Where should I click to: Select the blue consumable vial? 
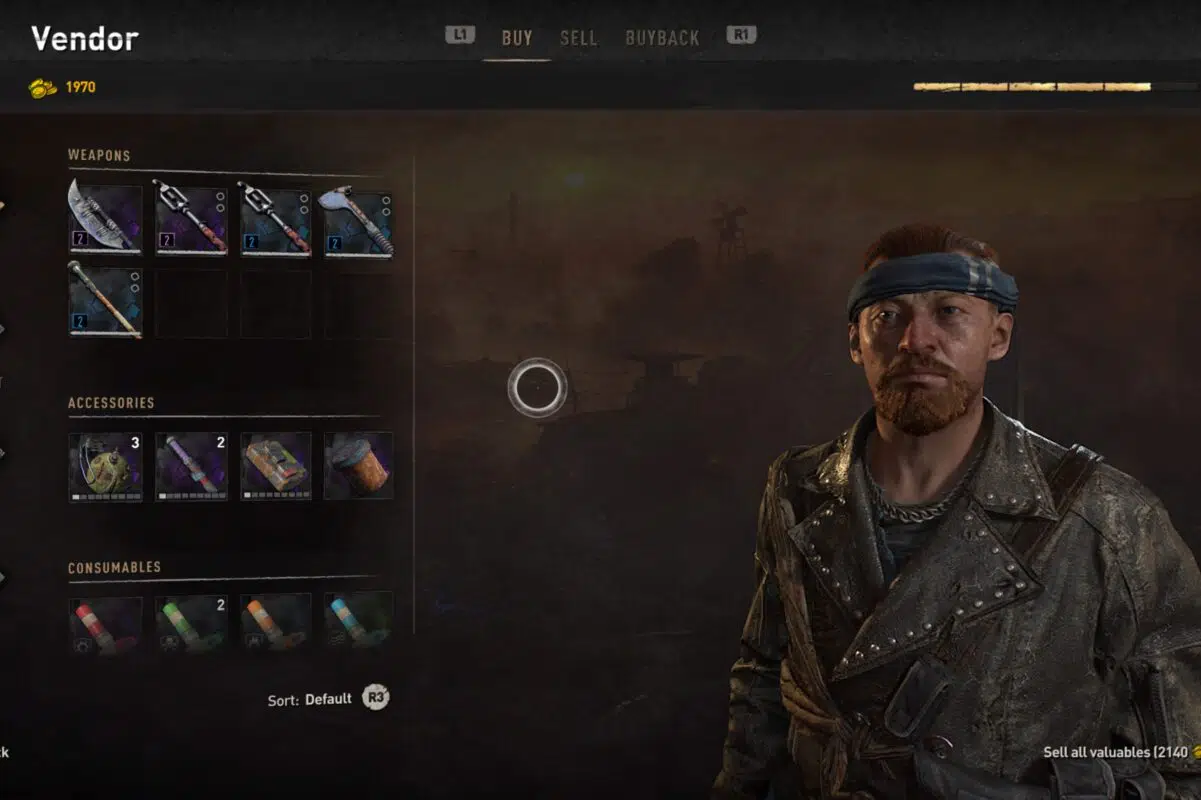tap(357, 625)
